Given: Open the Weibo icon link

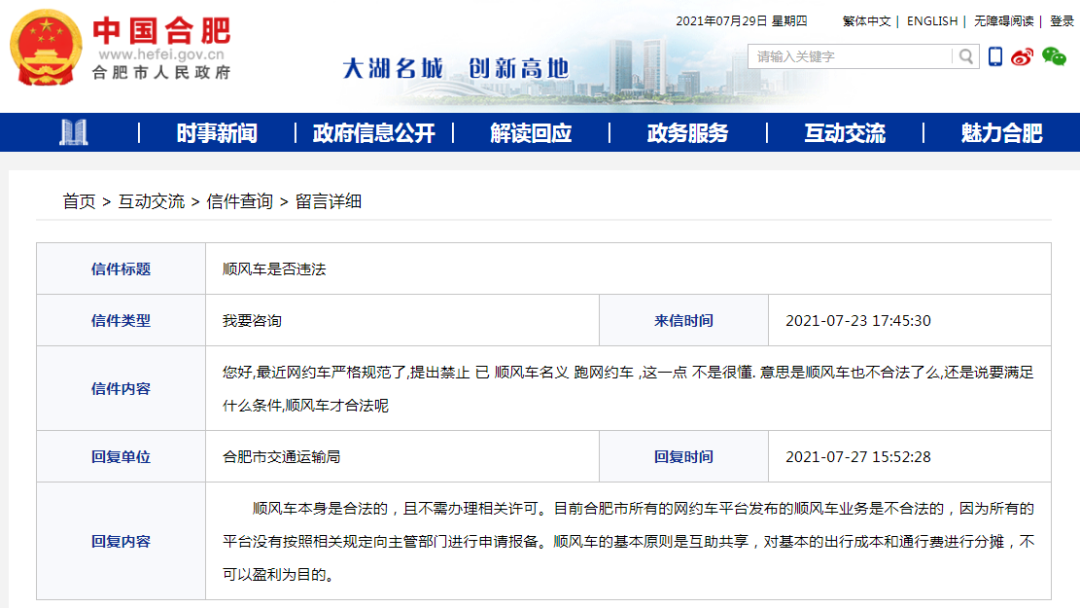Looking at the screenshot, I should tap(1022, 57).
